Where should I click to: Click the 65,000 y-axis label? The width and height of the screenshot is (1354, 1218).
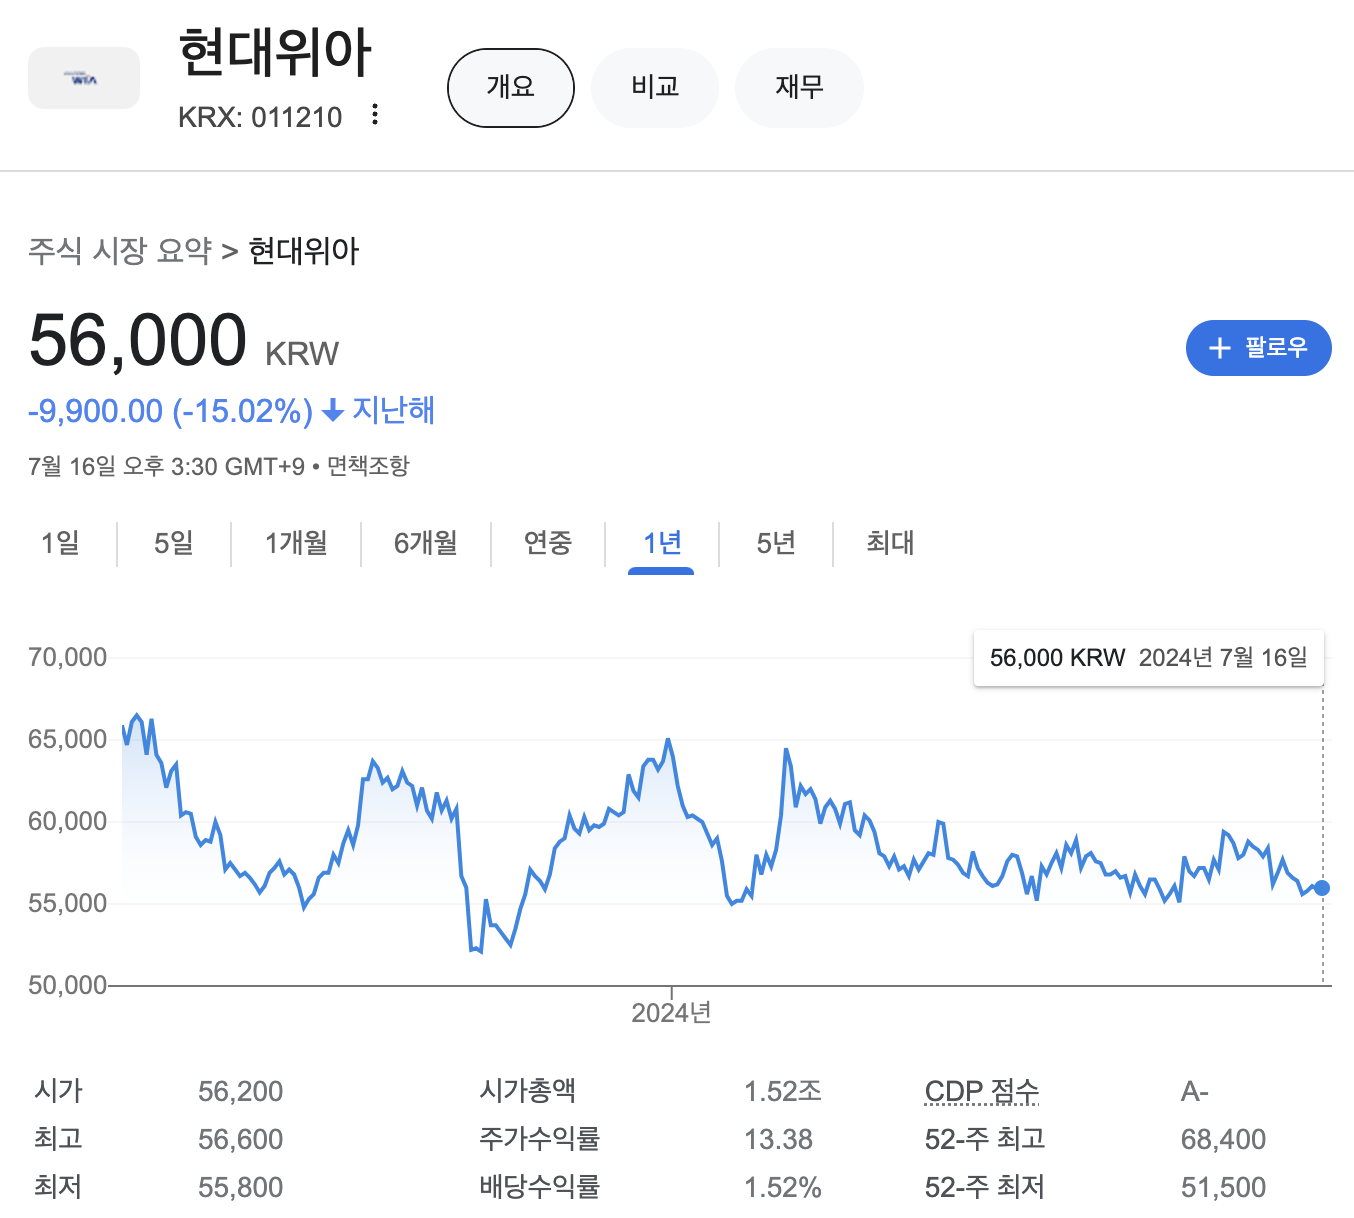(67, 739)
